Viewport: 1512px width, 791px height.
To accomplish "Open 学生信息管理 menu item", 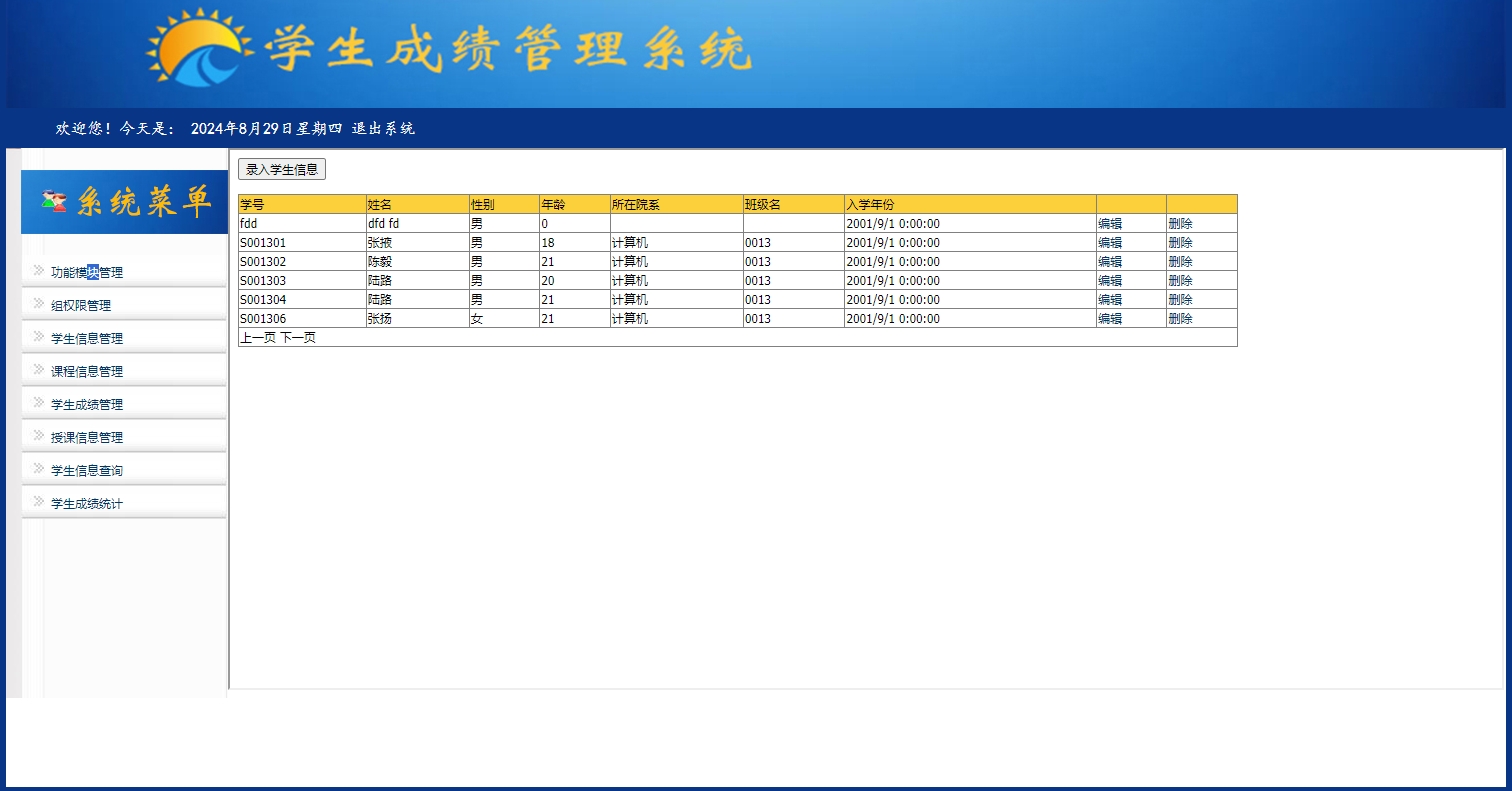I will pyautogui.click(x=87, y=338).
